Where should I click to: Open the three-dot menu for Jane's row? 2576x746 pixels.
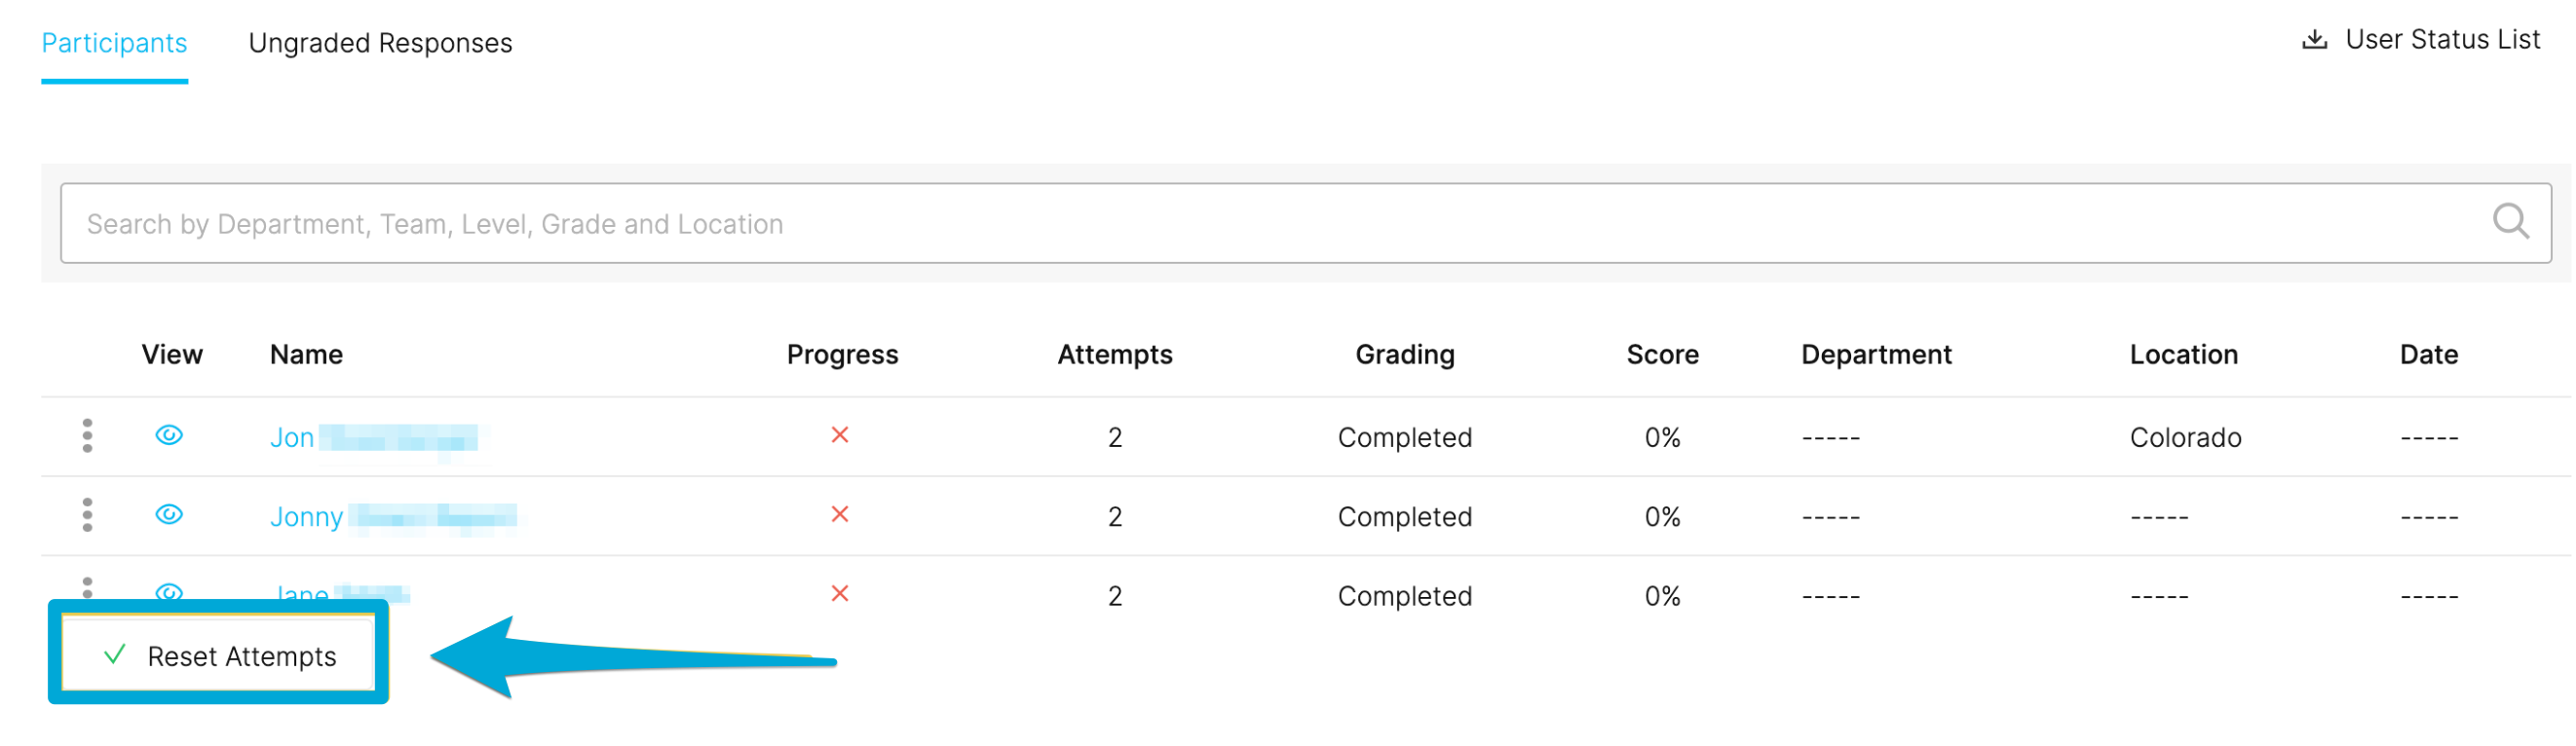(87, 589)
